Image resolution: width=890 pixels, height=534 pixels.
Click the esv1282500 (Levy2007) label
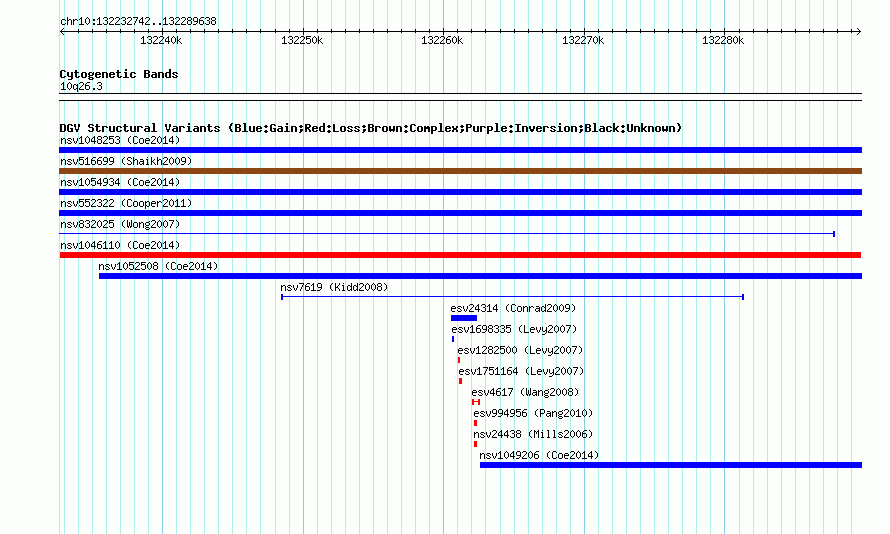[520, 350]
